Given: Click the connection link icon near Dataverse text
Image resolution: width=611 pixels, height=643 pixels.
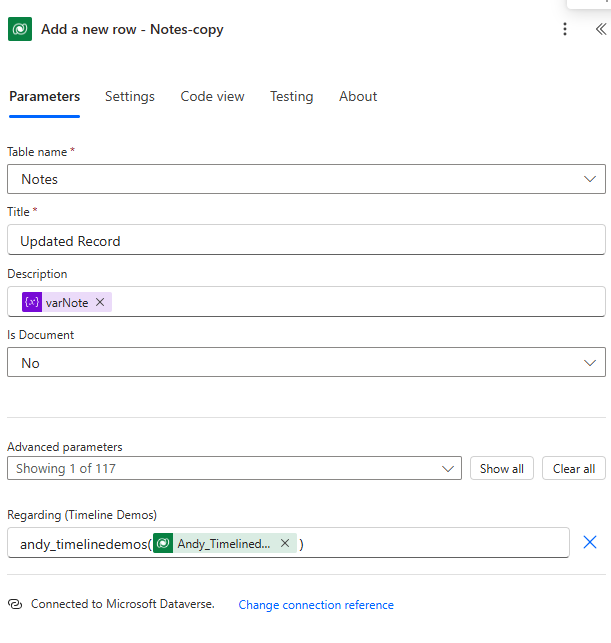Looking at the screenshot, I should [15, 604].
